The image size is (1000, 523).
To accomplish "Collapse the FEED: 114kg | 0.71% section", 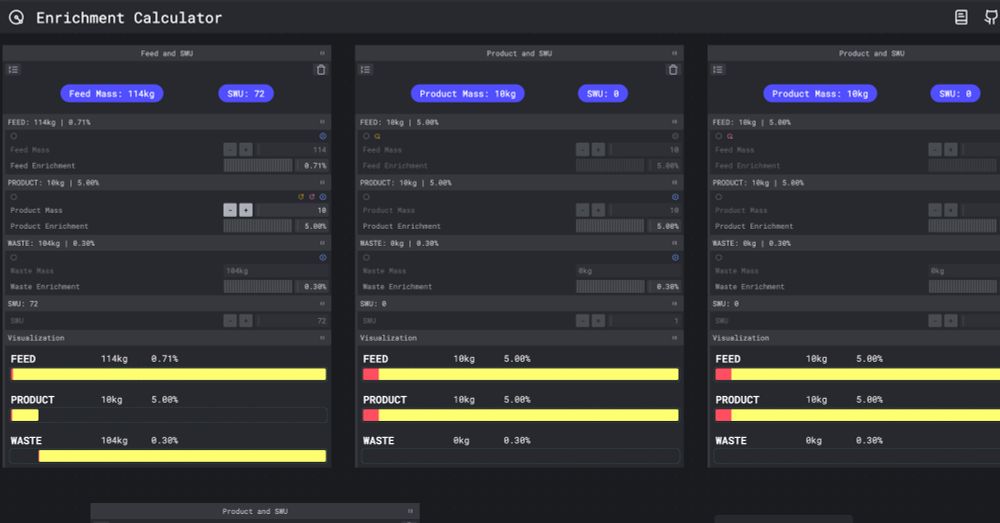I will (322, 121).
